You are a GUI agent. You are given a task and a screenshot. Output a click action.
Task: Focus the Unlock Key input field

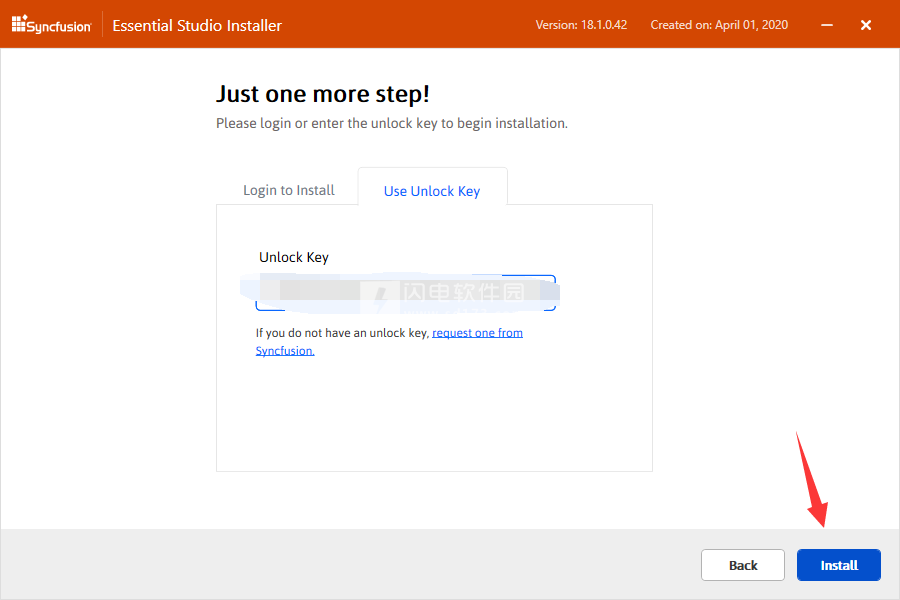pos(405,293)
